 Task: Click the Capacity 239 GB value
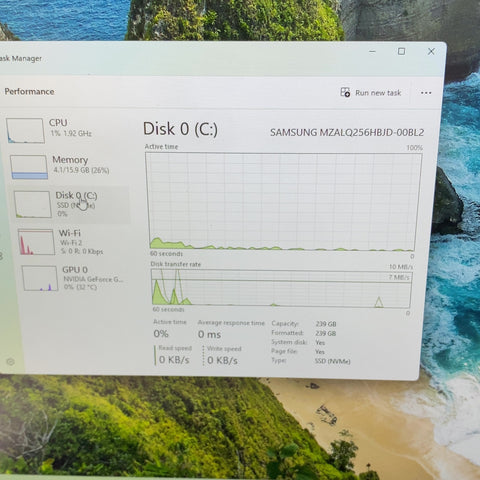tap(326, 324)
